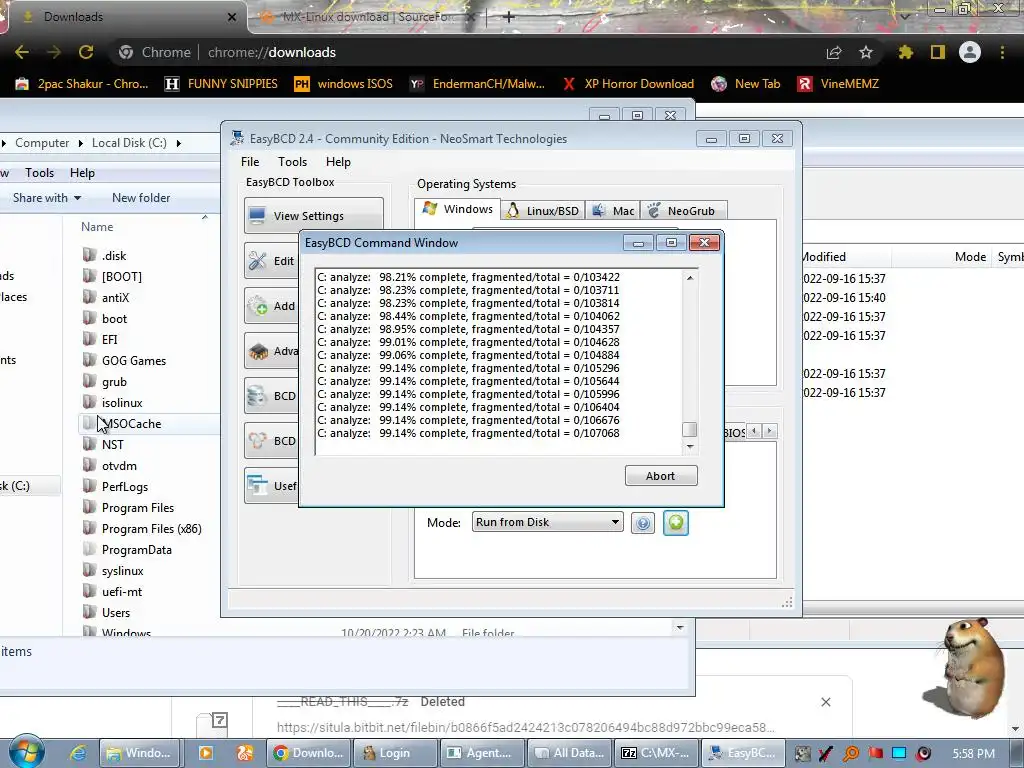The image size is (1024, 768).
Task: Click New folder in Explorer toolbar
Action: click(x=141, y=197)
